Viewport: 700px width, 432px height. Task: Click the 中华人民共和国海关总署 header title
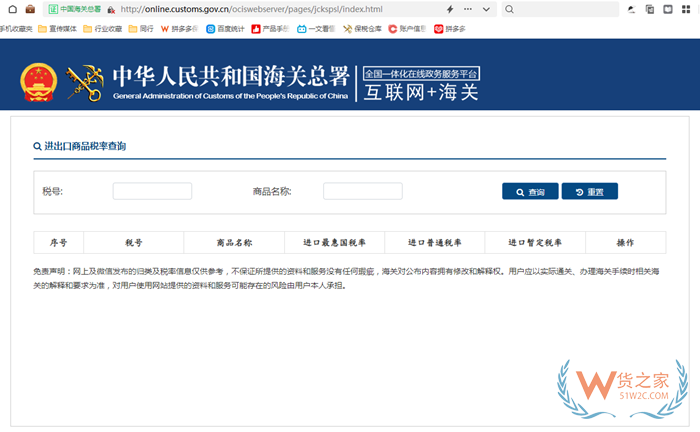[230, 76]
